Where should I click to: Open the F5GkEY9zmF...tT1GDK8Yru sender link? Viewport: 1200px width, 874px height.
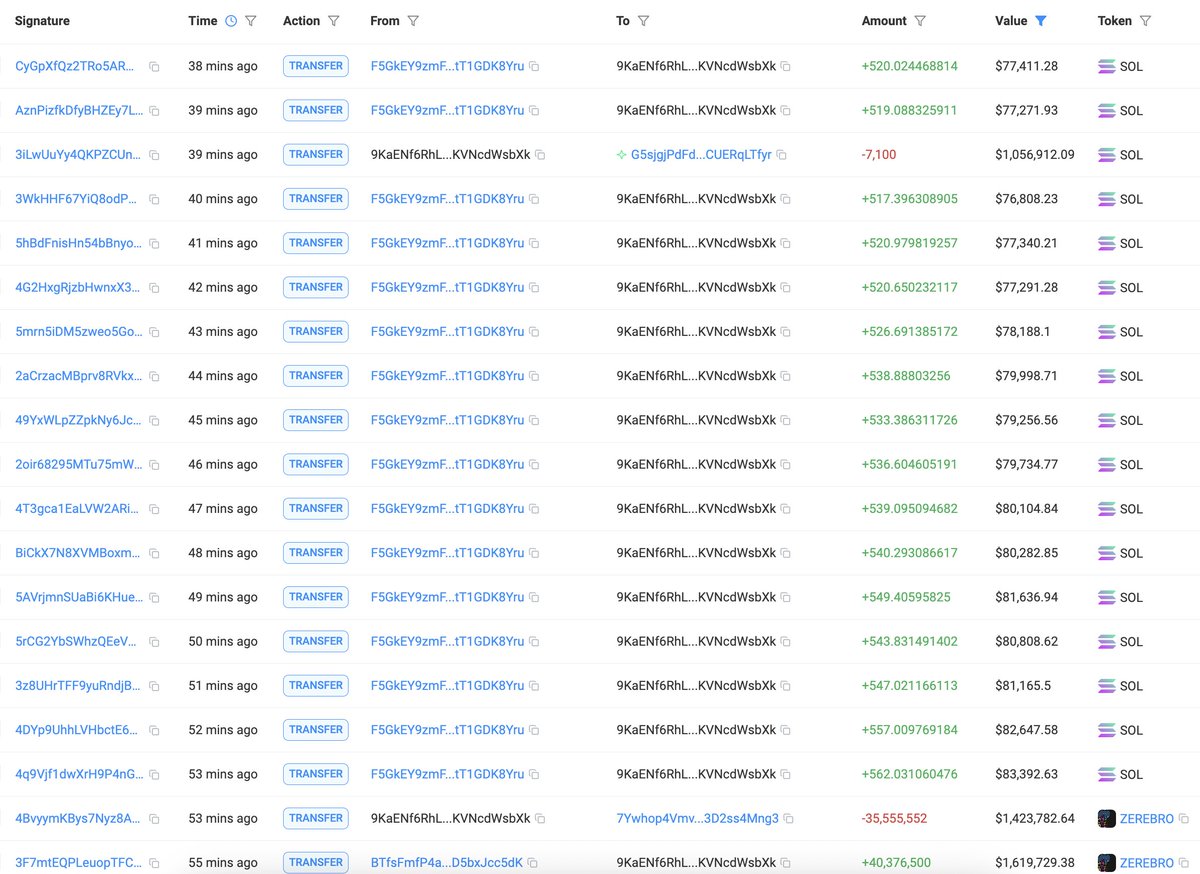[448, 67]
